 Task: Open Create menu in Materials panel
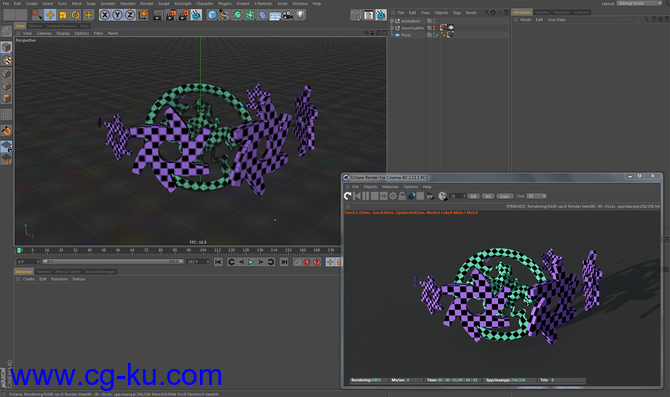29,279
